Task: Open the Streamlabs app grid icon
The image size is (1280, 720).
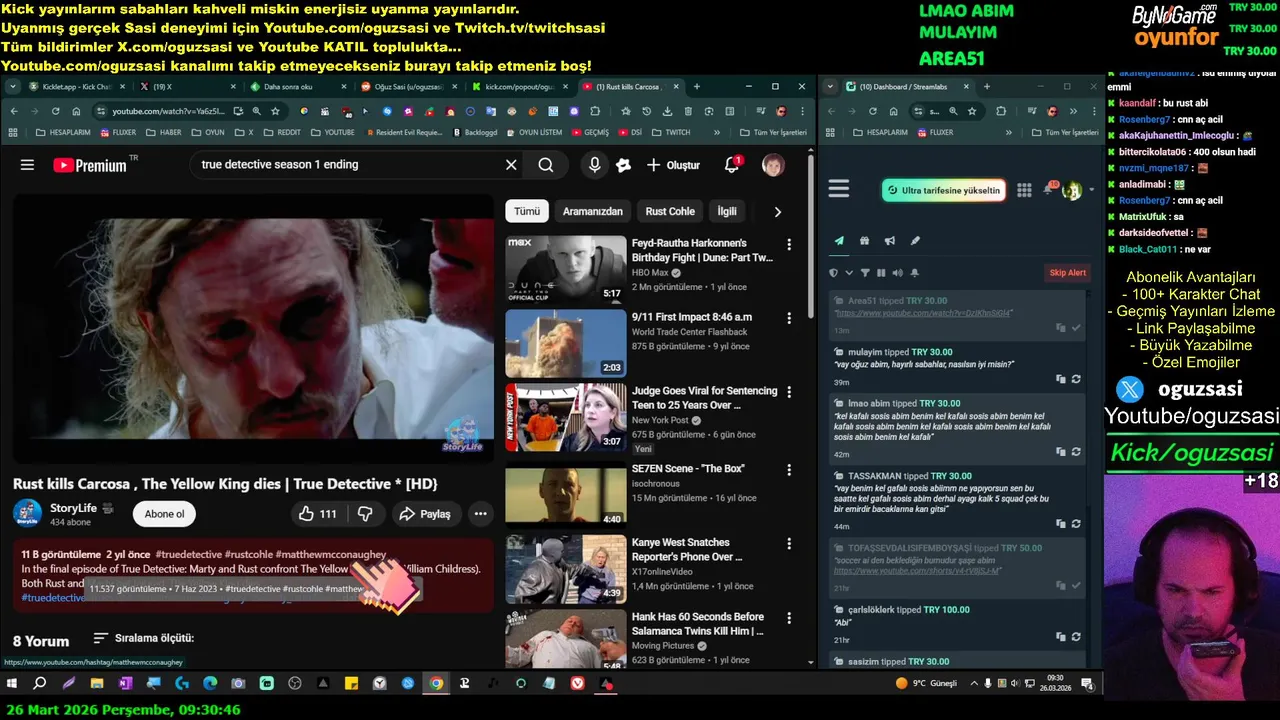Action: 1024,190
